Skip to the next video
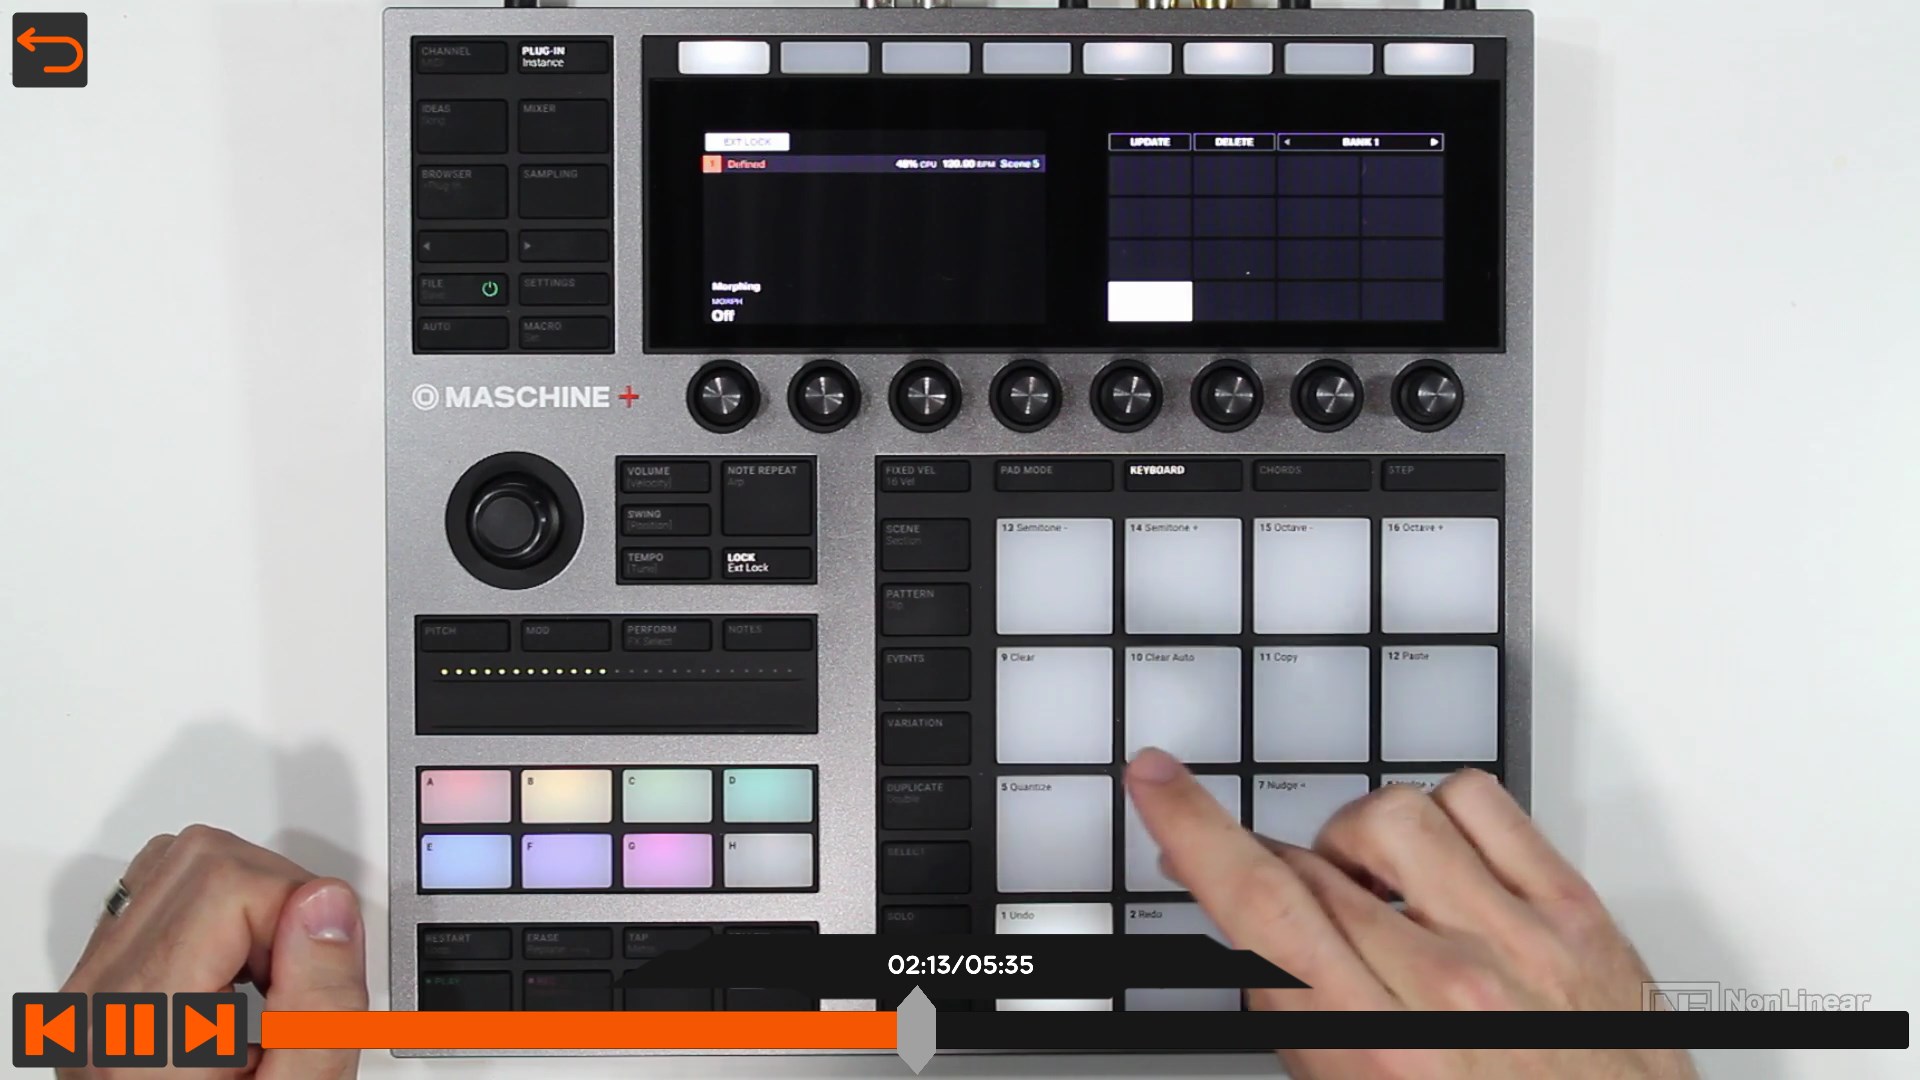This screenshot has height=1080, width=1920. pyautogui.click(x=209, y=1029)
